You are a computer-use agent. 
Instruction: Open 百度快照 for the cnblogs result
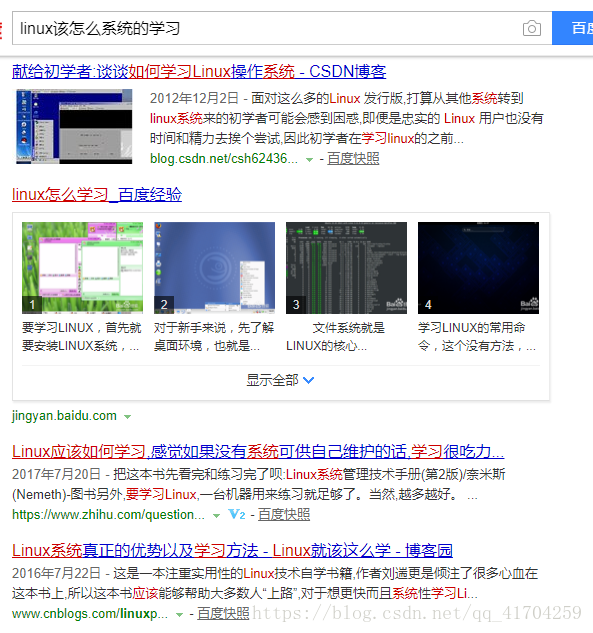pyautogui.click(x=223, y=614)
